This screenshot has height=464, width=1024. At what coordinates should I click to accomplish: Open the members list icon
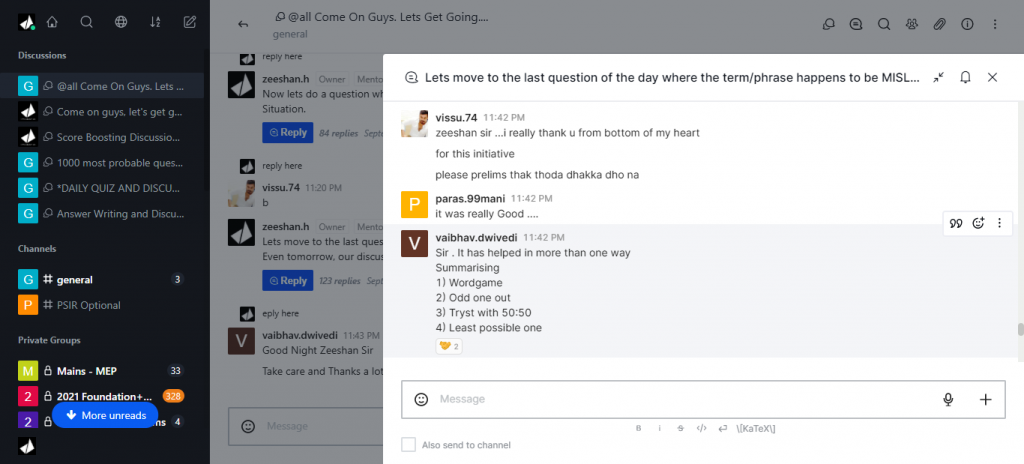click(912, 24)
